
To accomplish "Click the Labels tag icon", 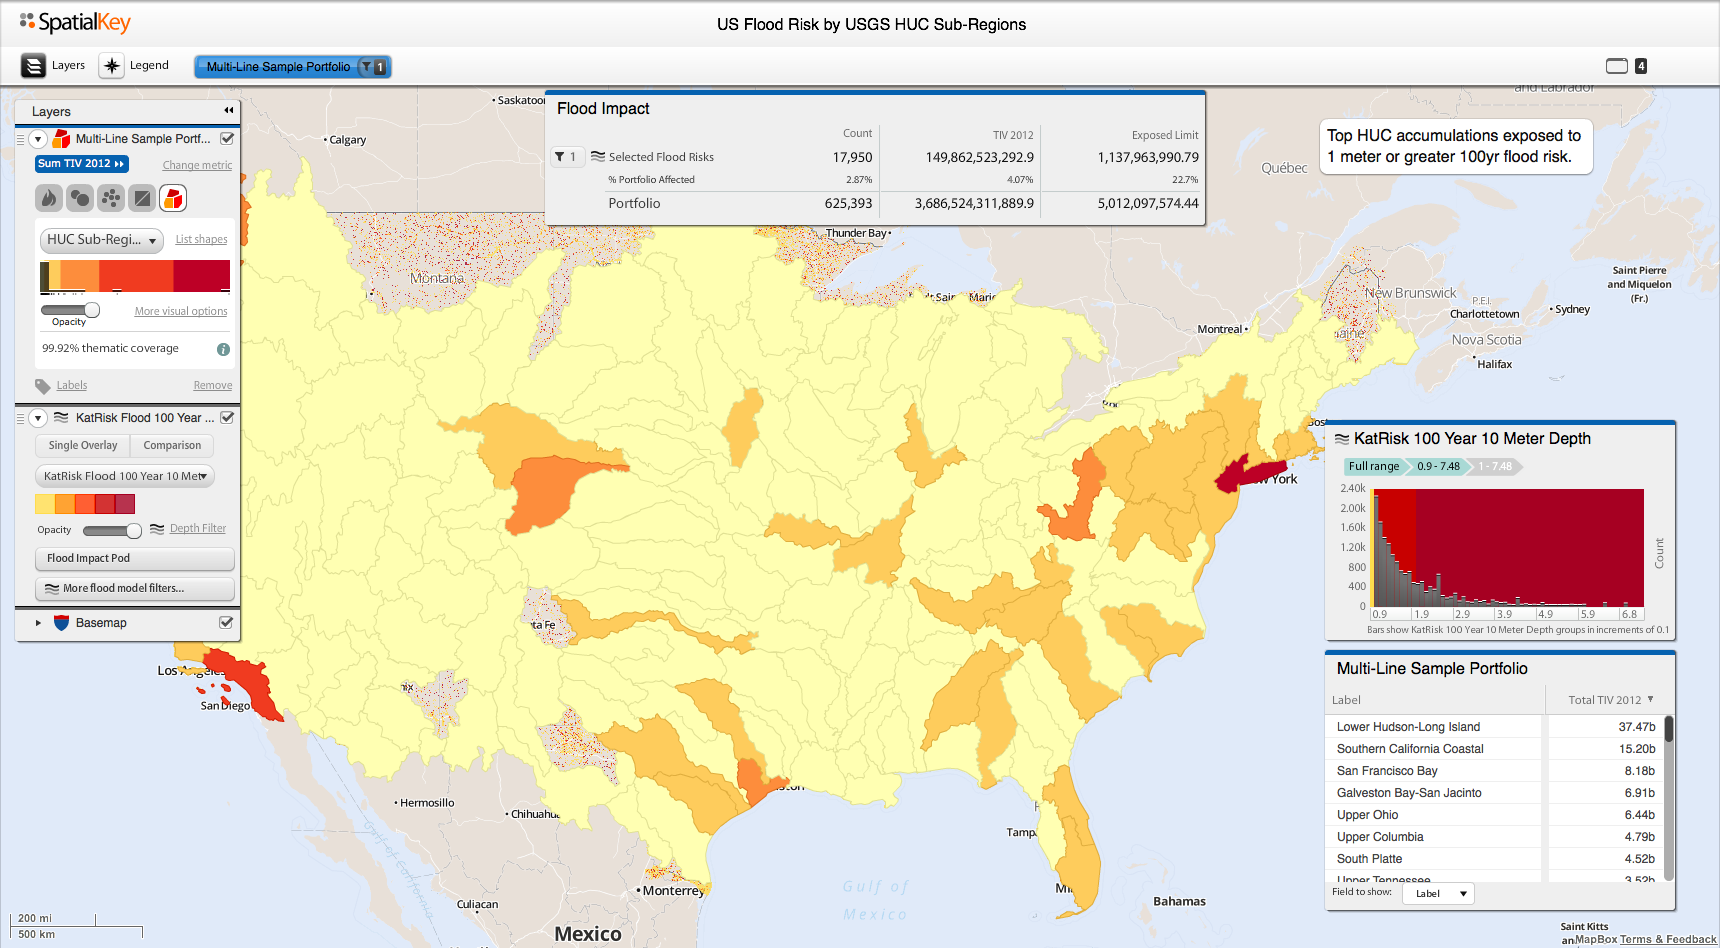I will point(42,386).
